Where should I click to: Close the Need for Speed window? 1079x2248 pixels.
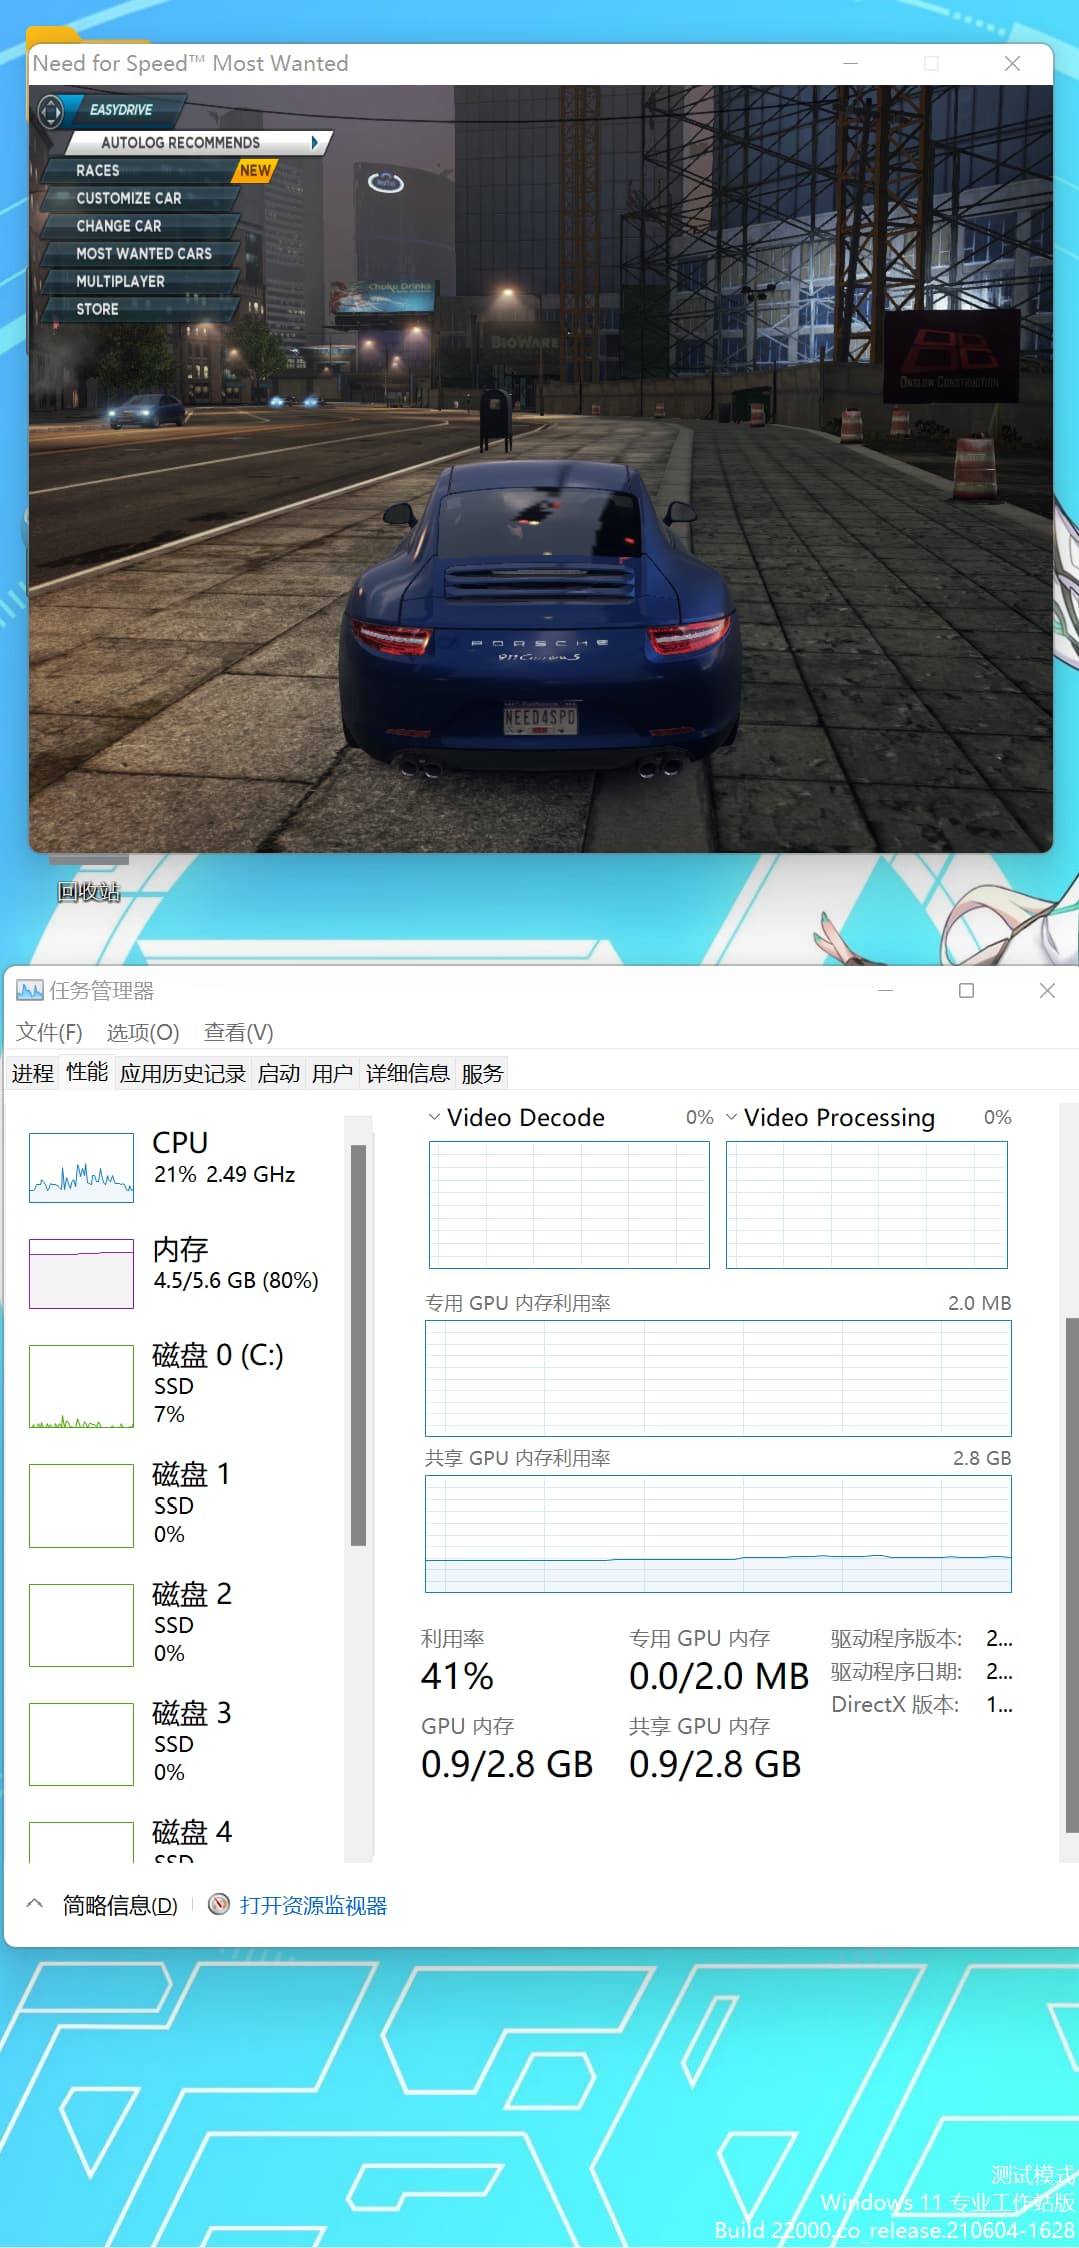coord(1012,63)
